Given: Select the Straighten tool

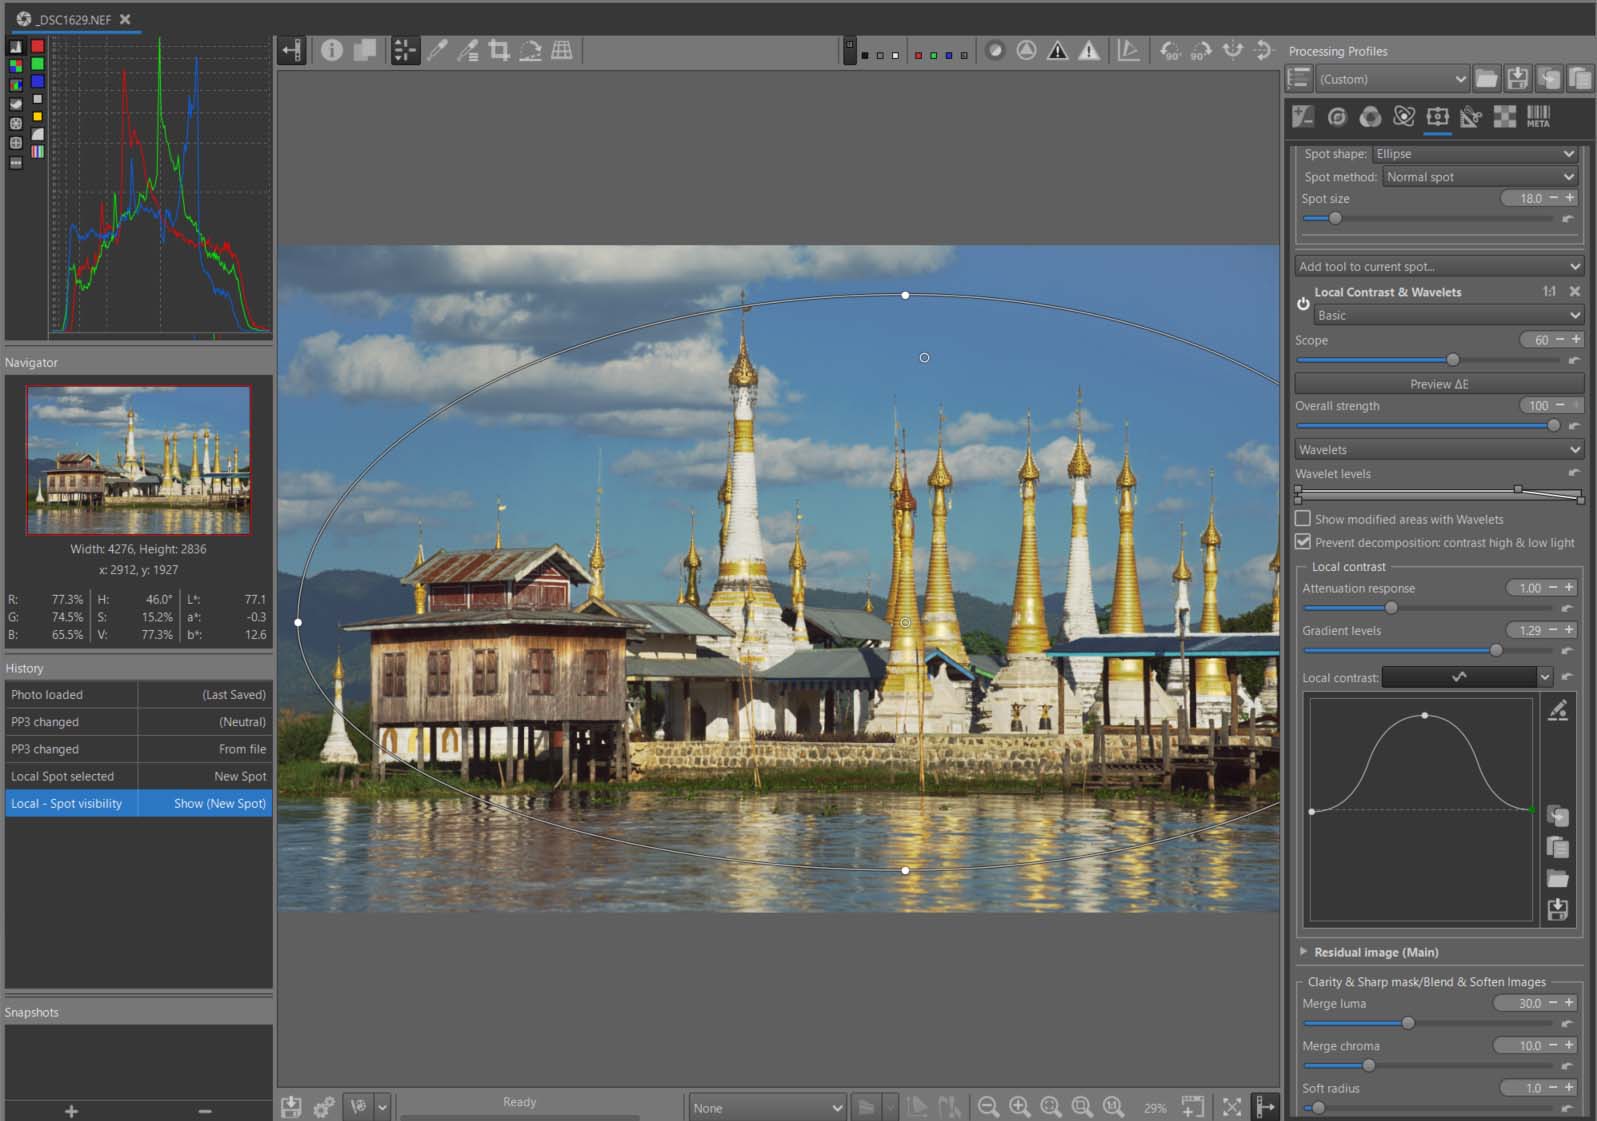Looking at the screenshot, I should click(530, 50).
